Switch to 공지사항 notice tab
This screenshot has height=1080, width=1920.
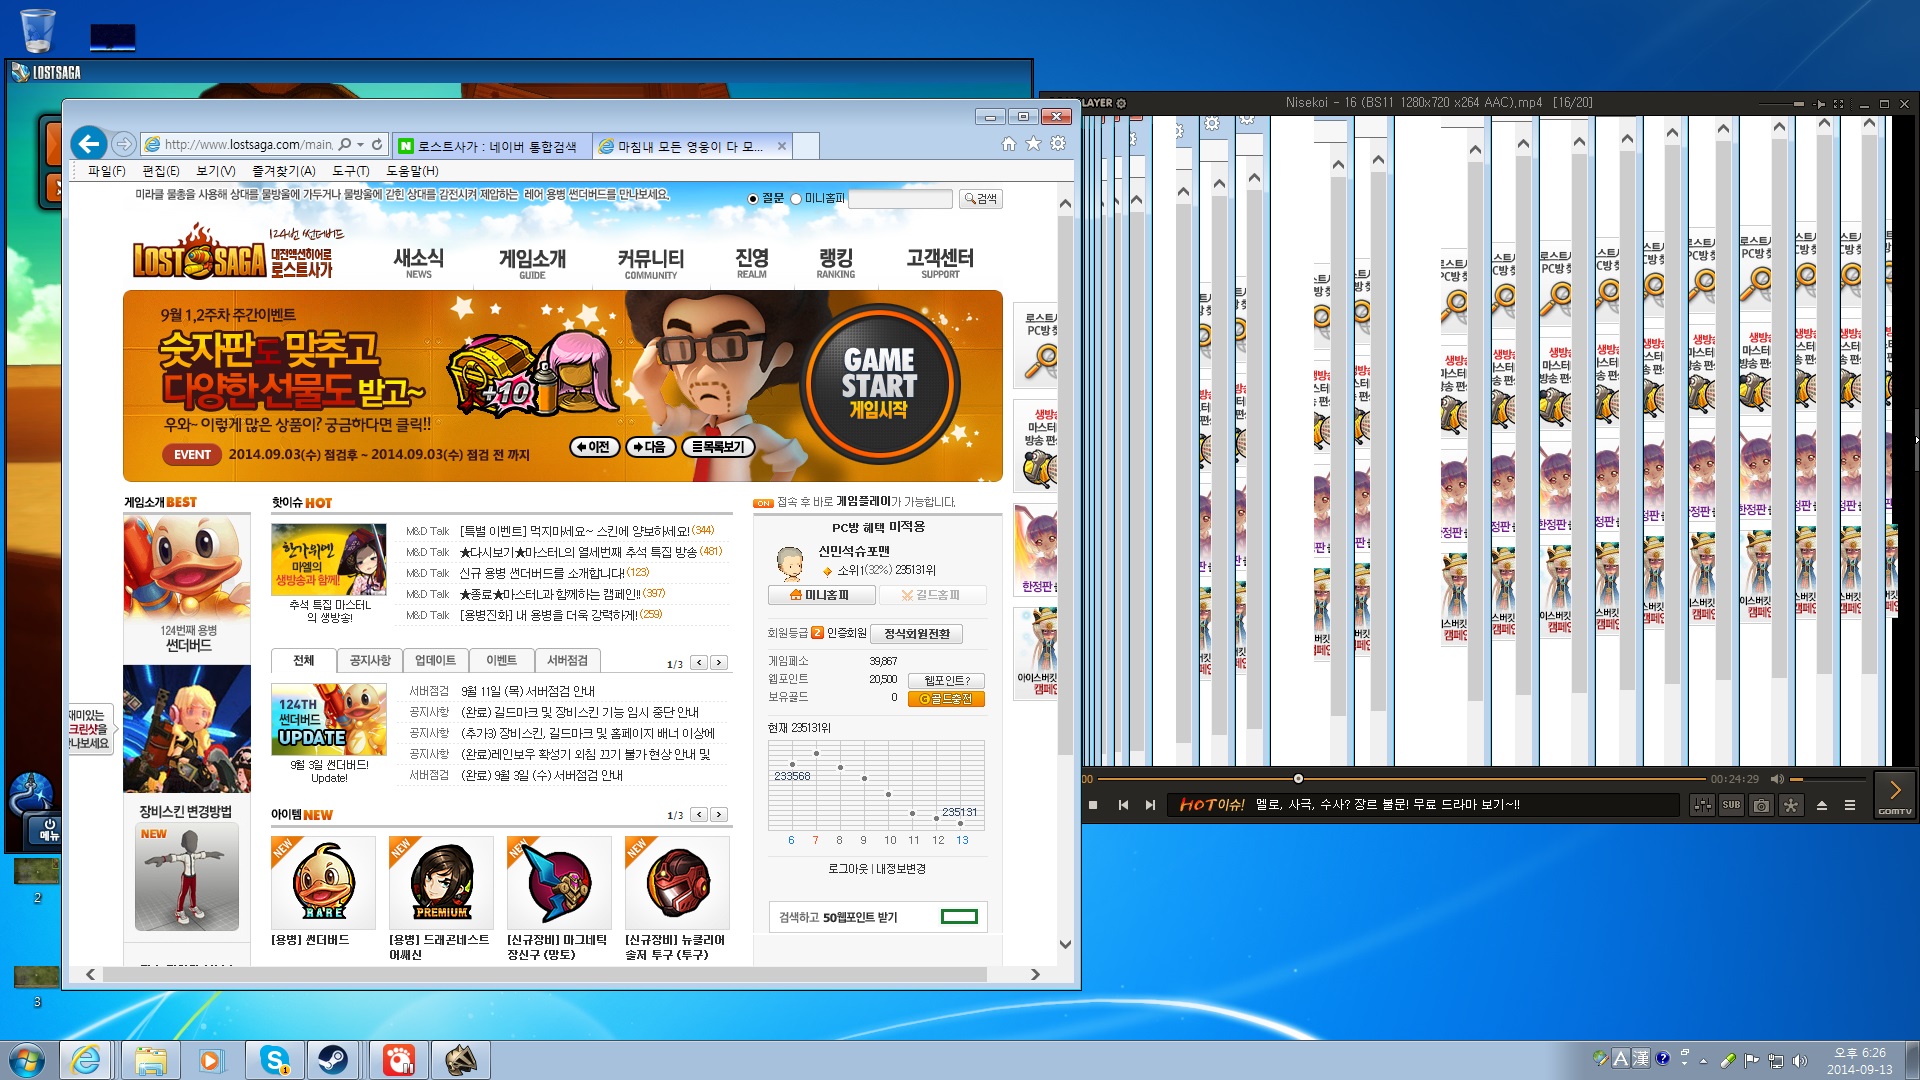tap(370, 661)
